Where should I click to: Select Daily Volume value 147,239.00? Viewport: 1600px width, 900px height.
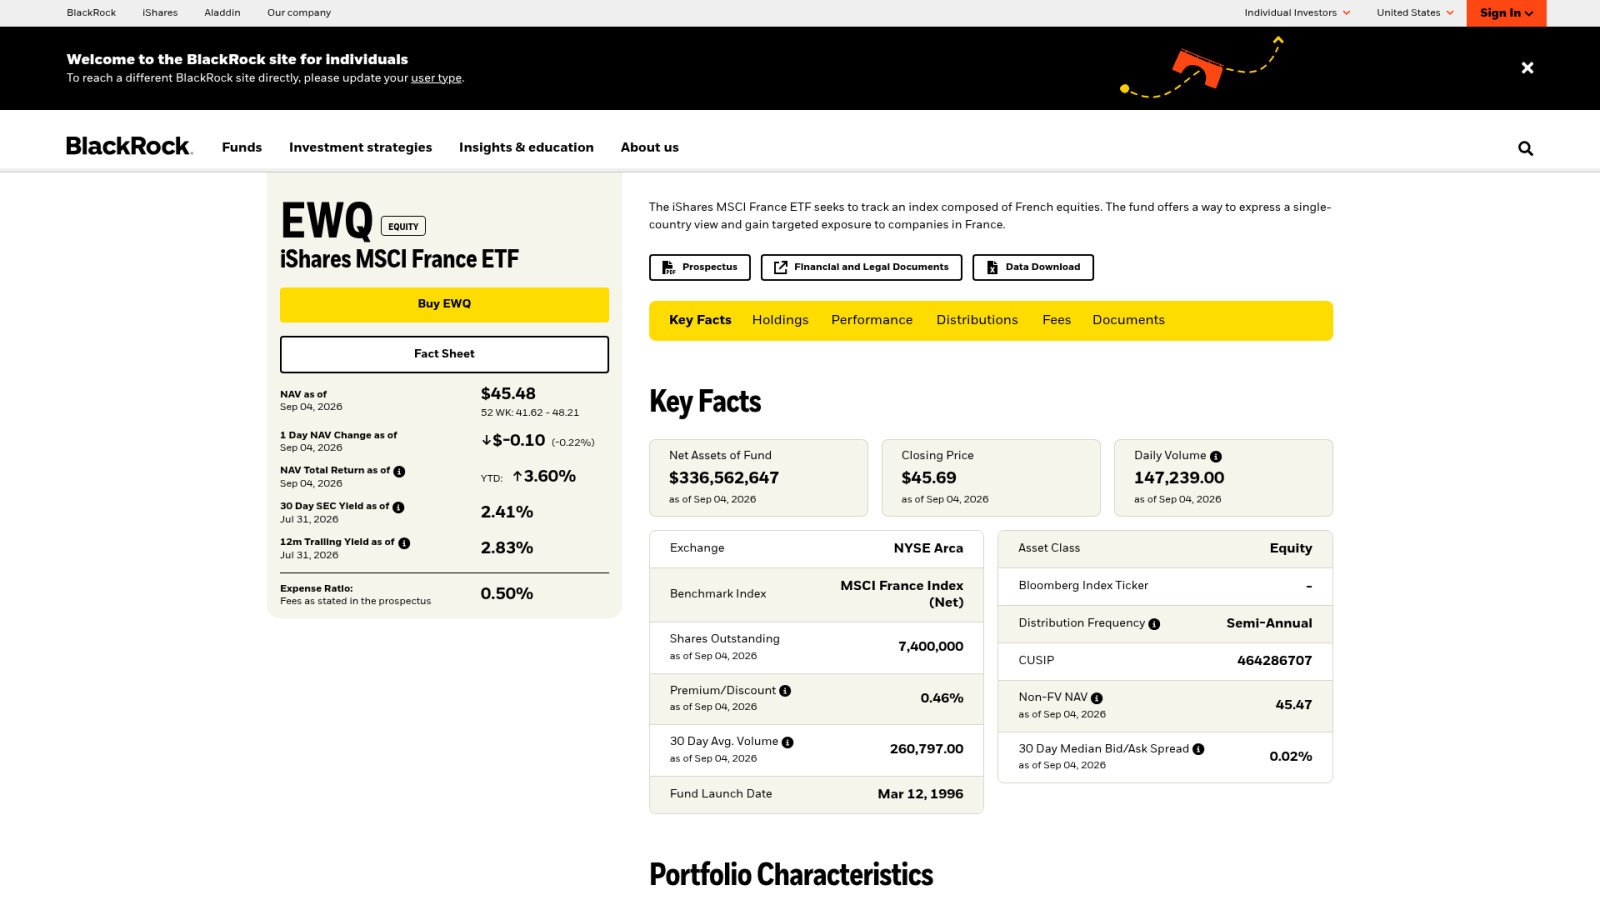pyautogui.click(x=1179, y=478)
